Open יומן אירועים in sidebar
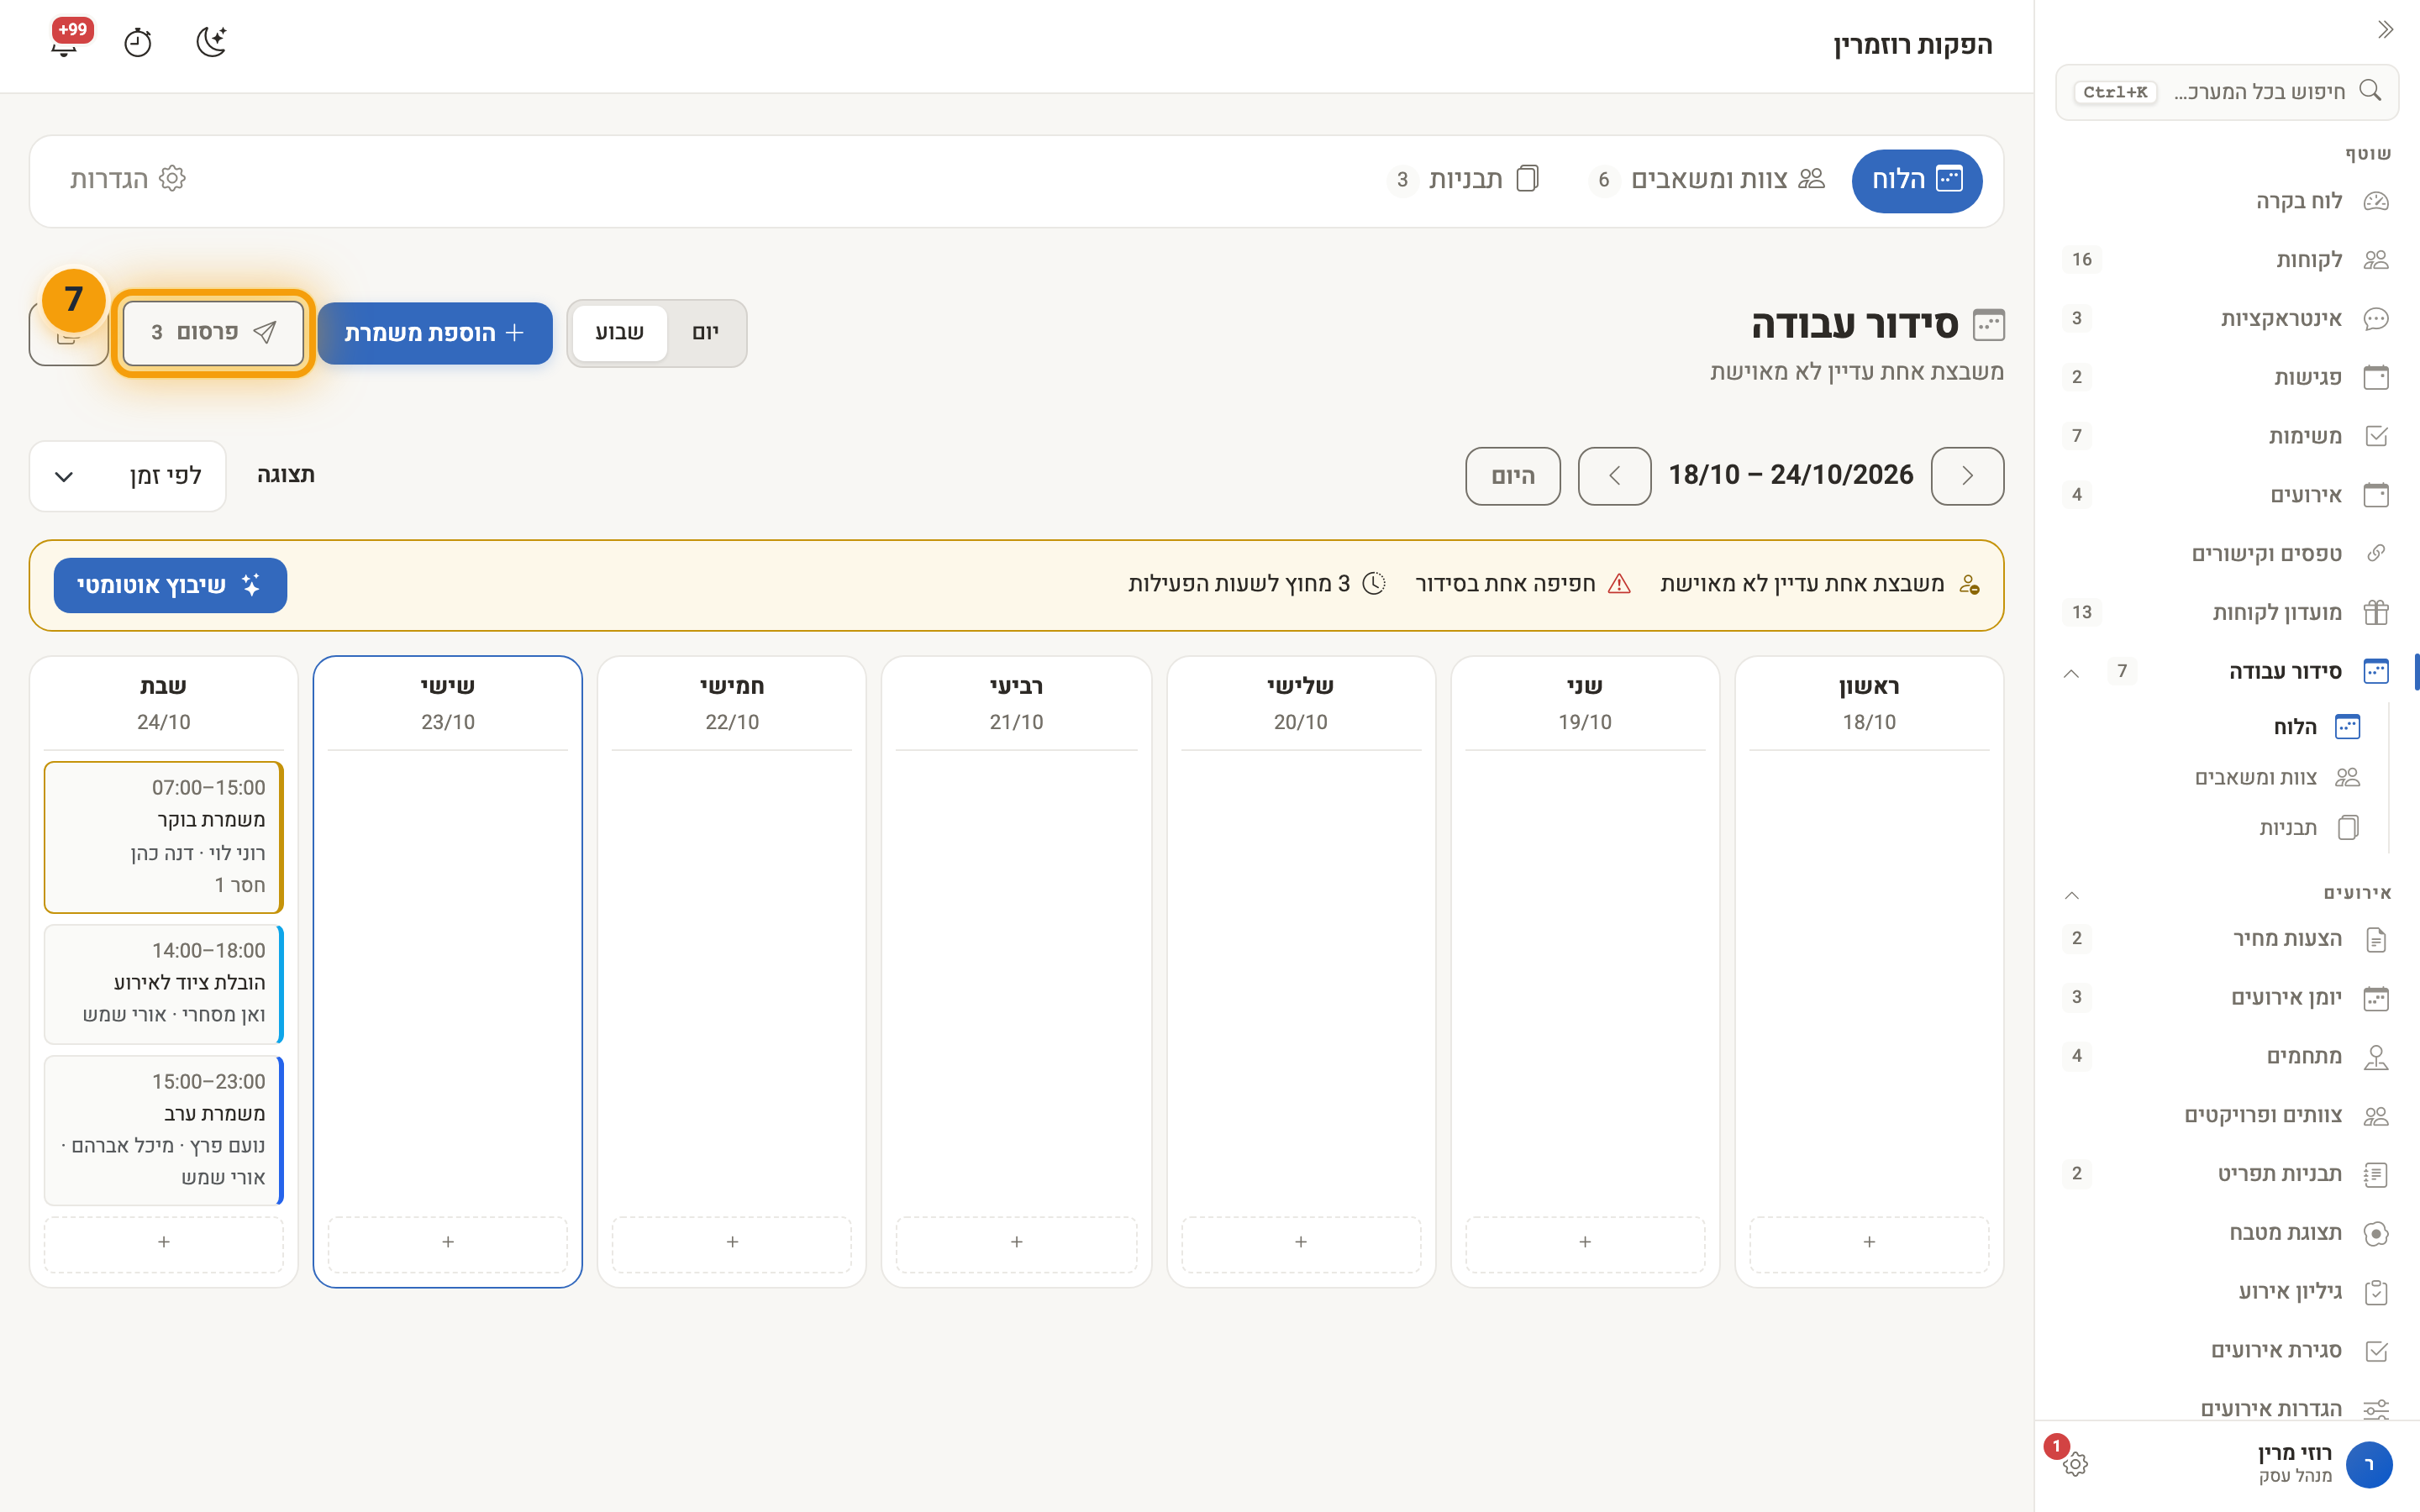This screenshot has height=1512, width=2420. click(x=2227, y=998)
